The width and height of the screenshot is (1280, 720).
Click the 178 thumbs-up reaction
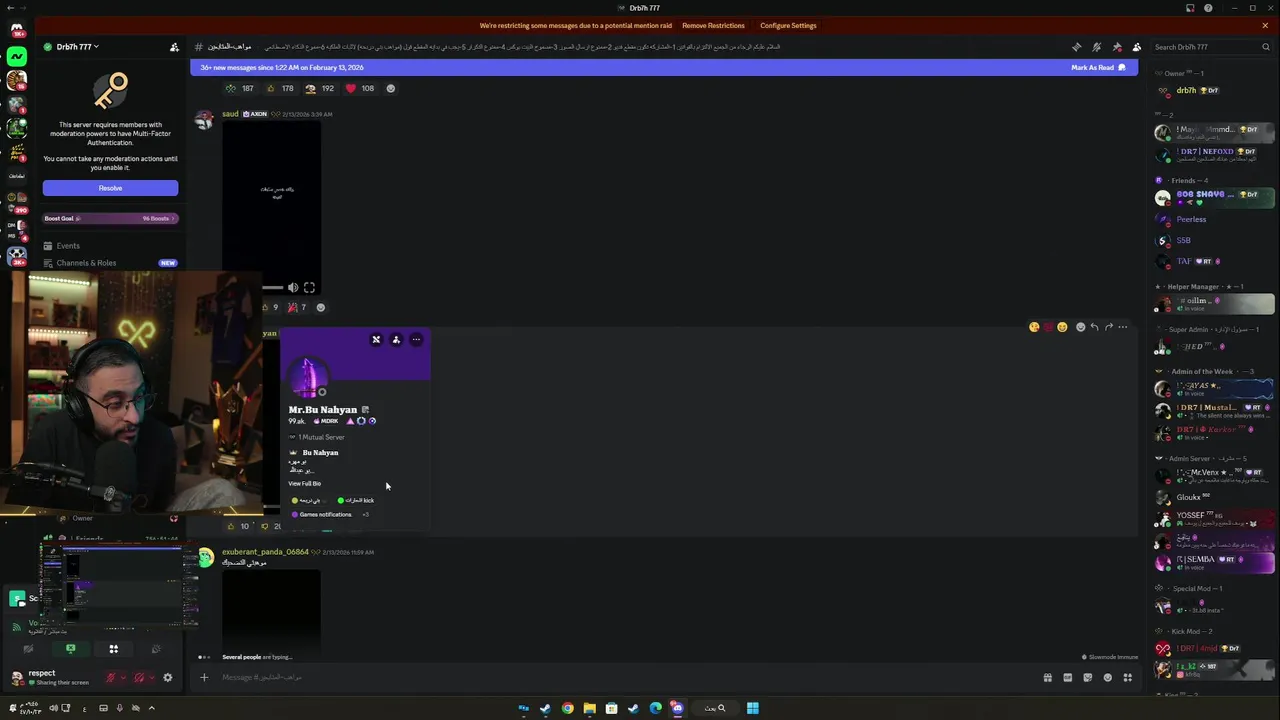[x=280, y=88]
